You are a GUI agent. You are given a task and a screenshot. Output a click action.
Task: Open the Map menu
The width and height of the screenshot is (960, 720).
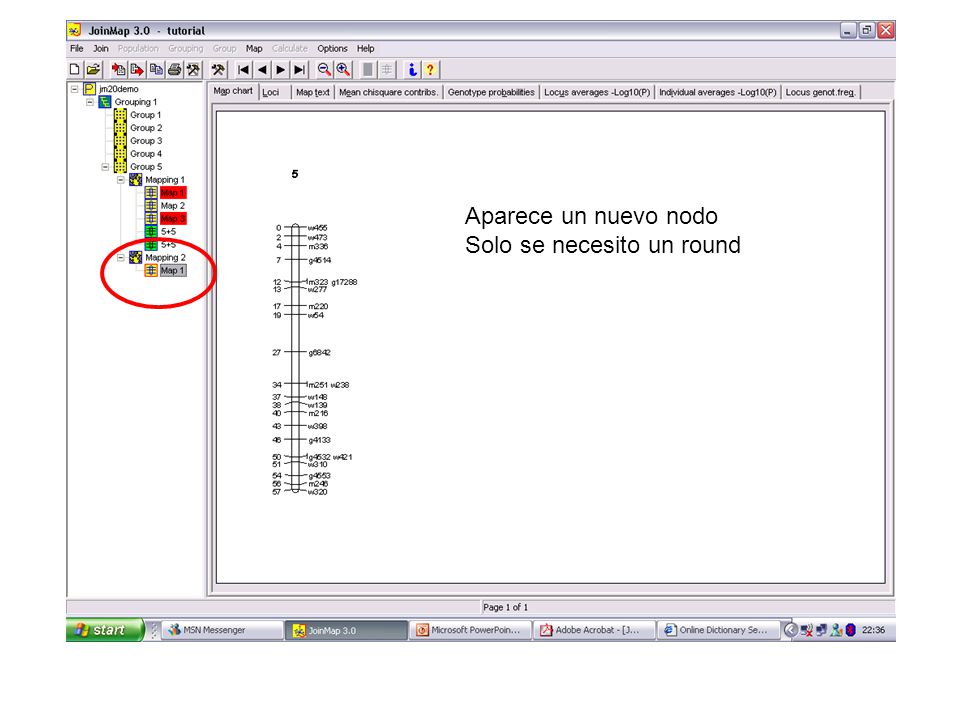click(254, 48)
